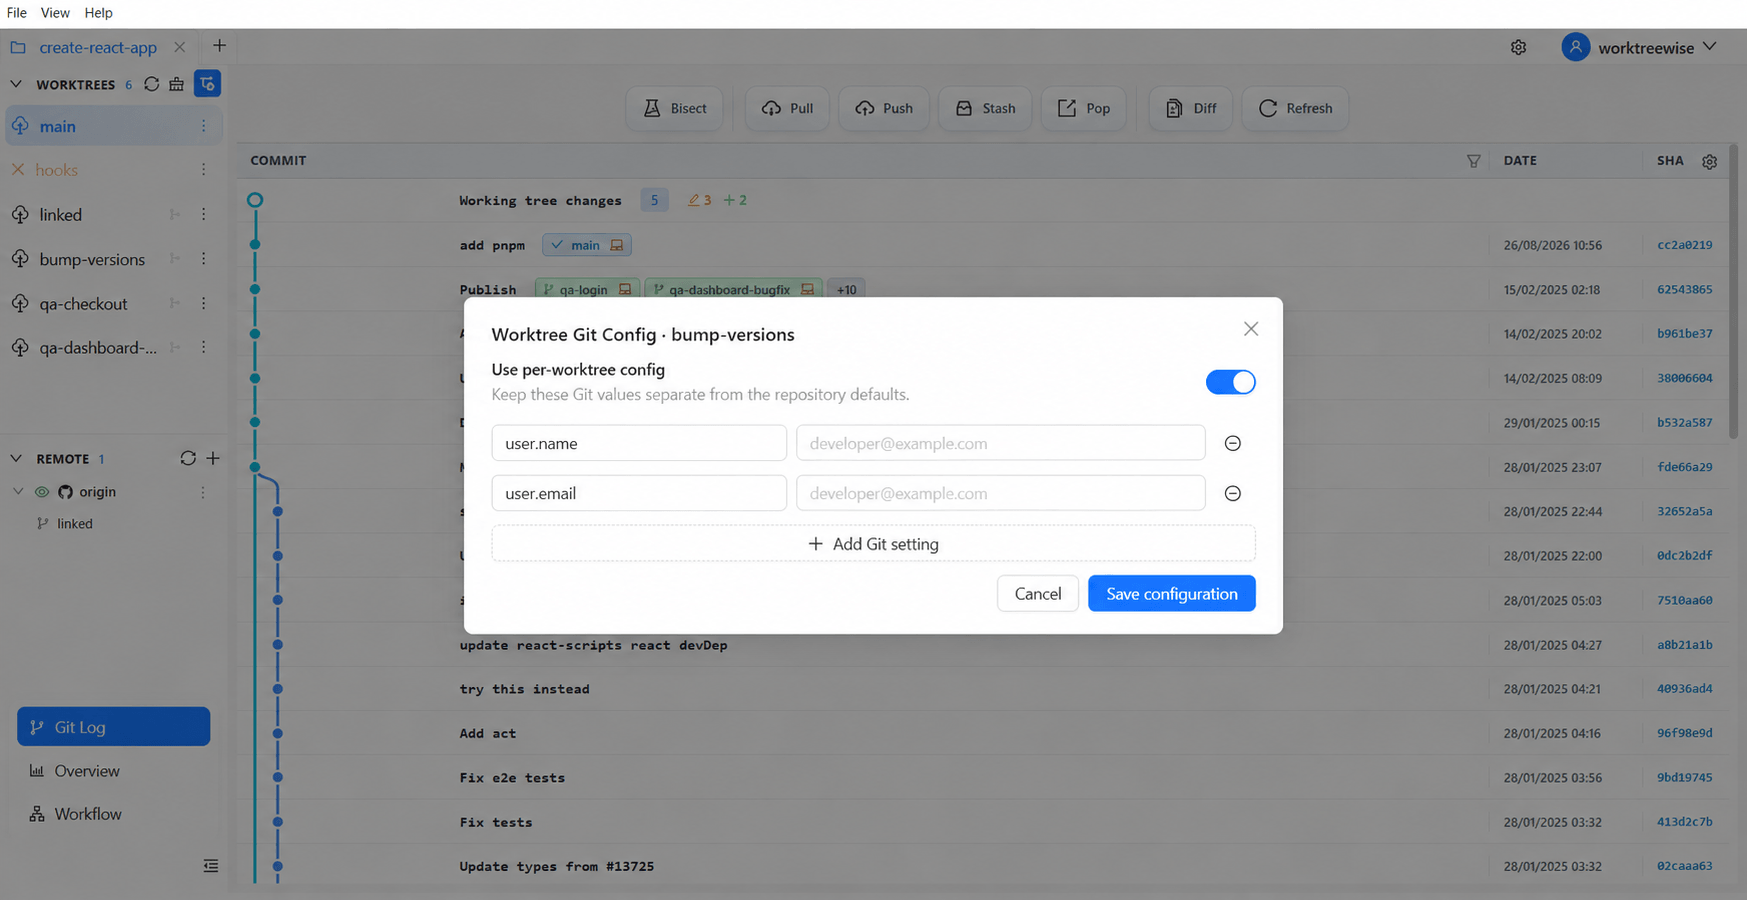Open the worktreewise account dropdown

(x=1640, y=47)
